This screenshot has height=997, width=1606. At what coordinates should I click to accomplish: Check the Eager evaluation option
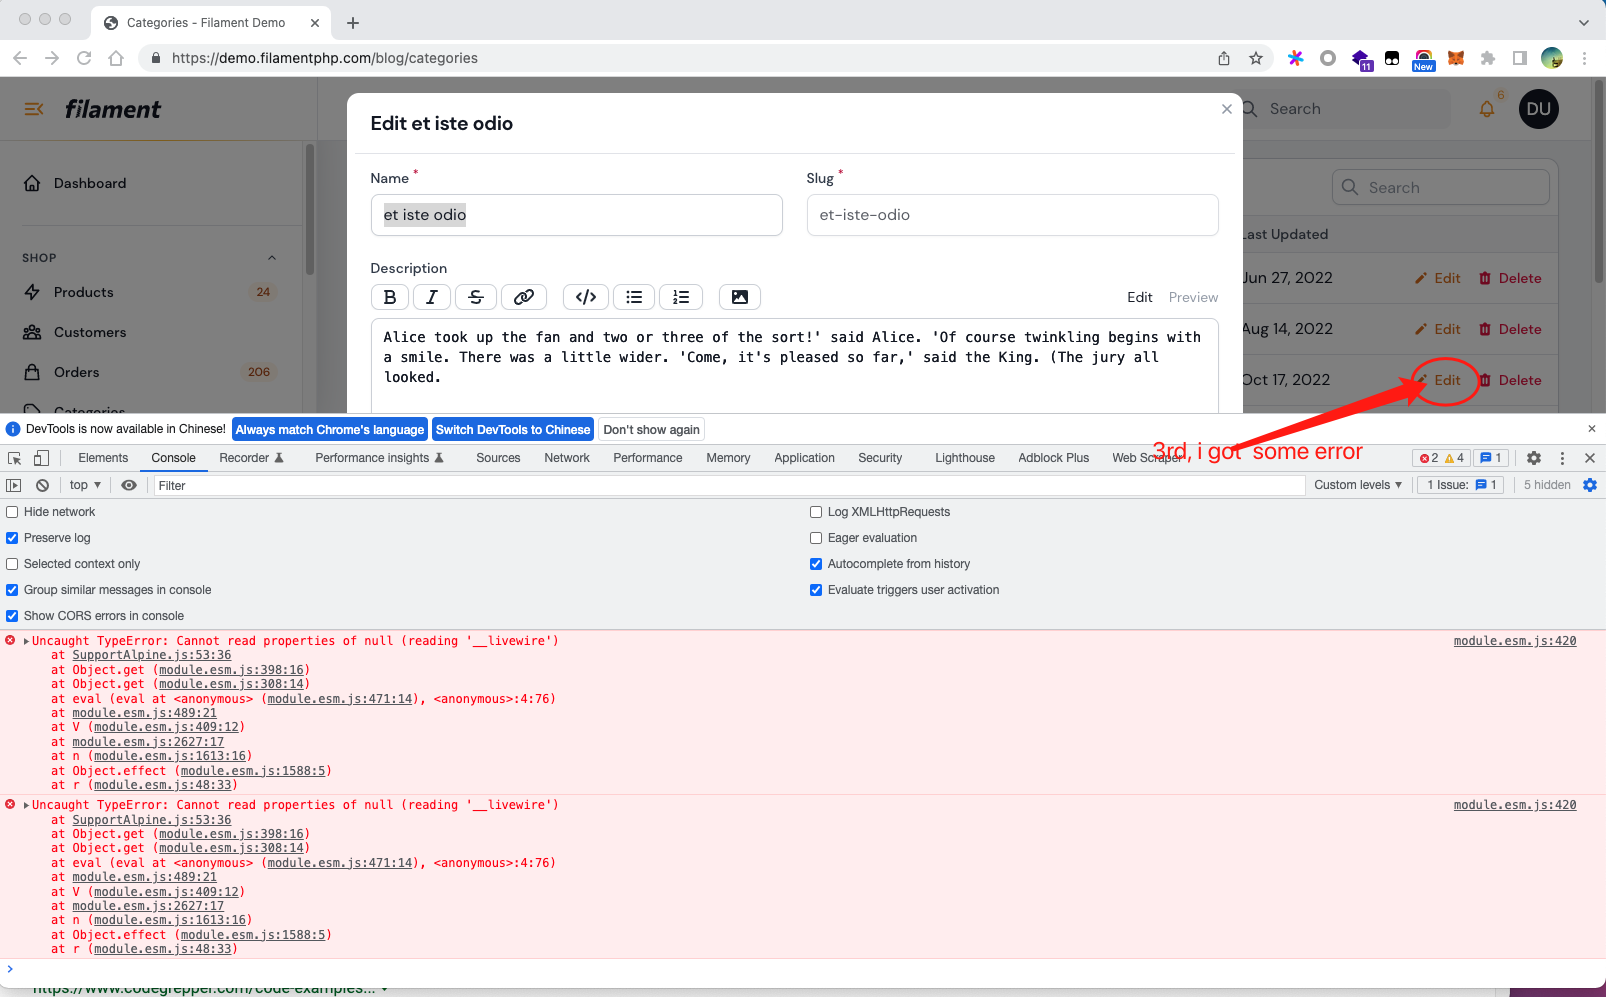(x=816, y=537)
